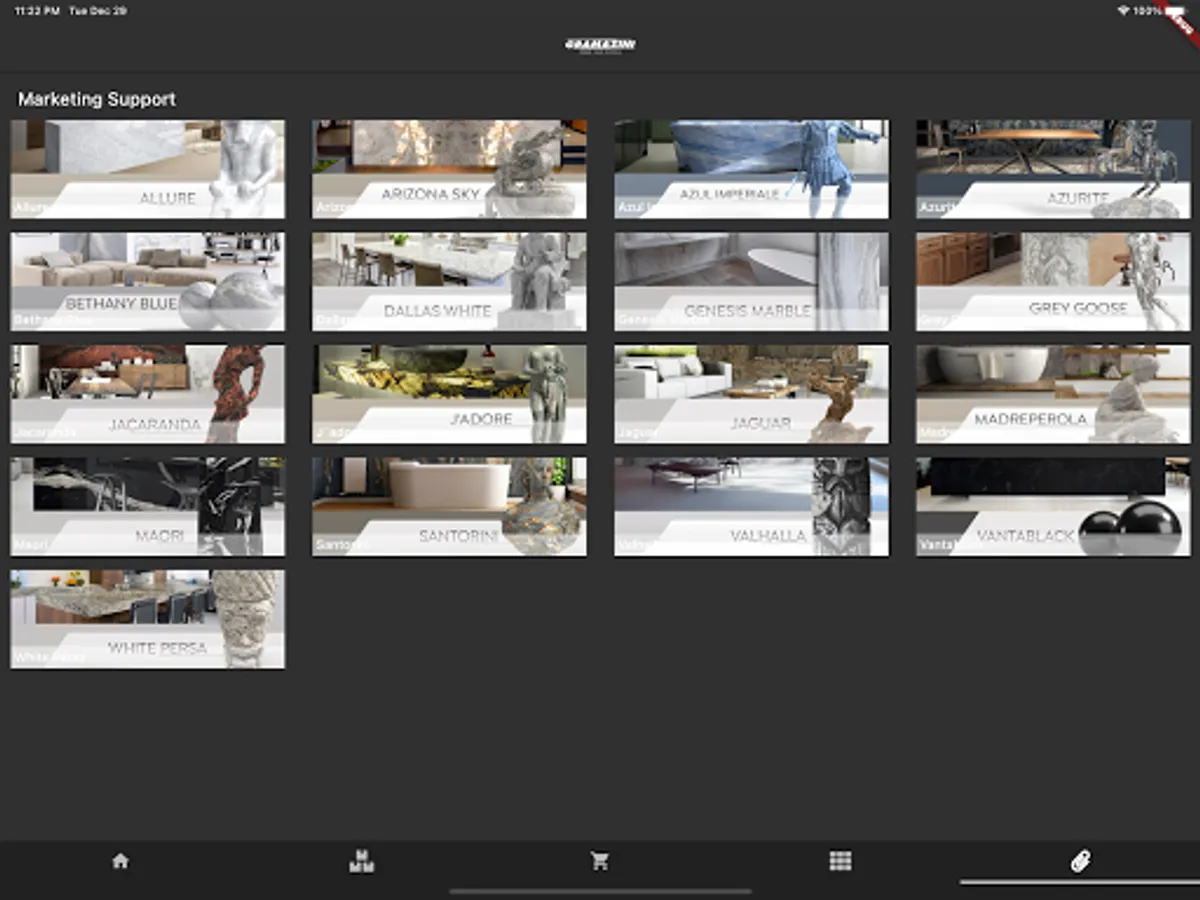Choose the Madreperola thumbnail
The width and height of the screenshot is (1200, 900).
(x=1053, y=394)
